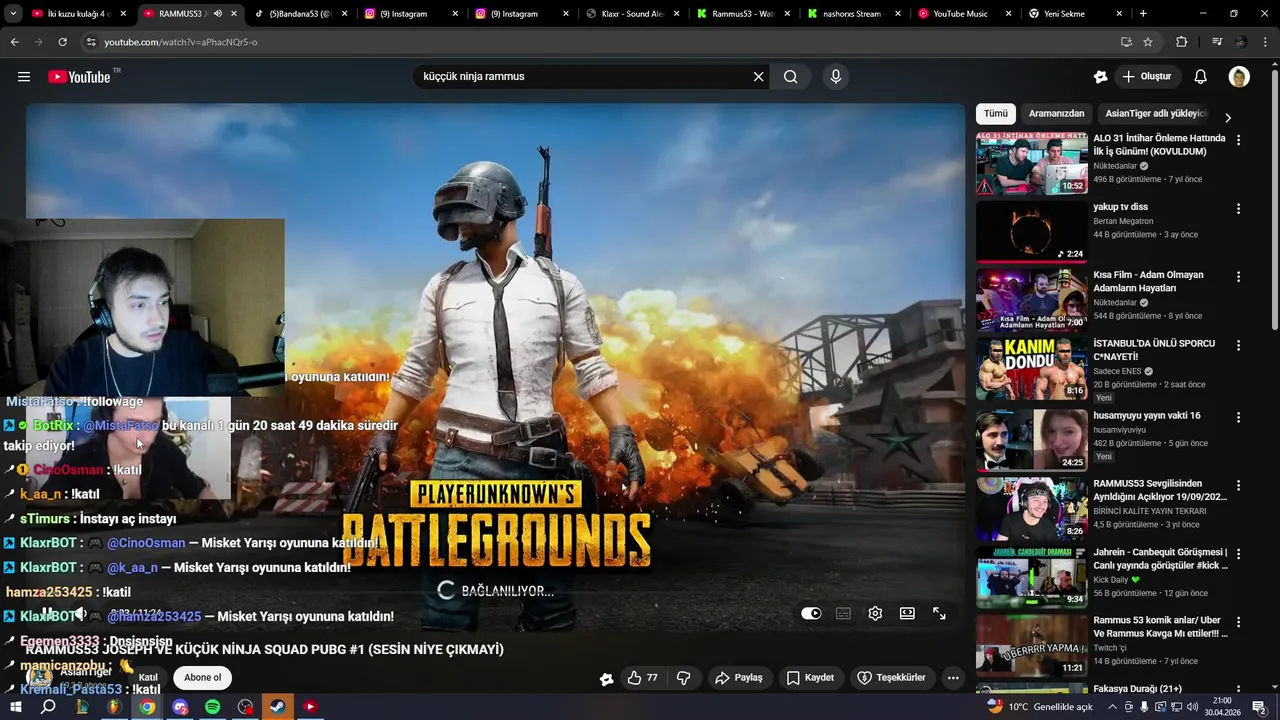Save the video with Kaydet

tap(810, 678)
